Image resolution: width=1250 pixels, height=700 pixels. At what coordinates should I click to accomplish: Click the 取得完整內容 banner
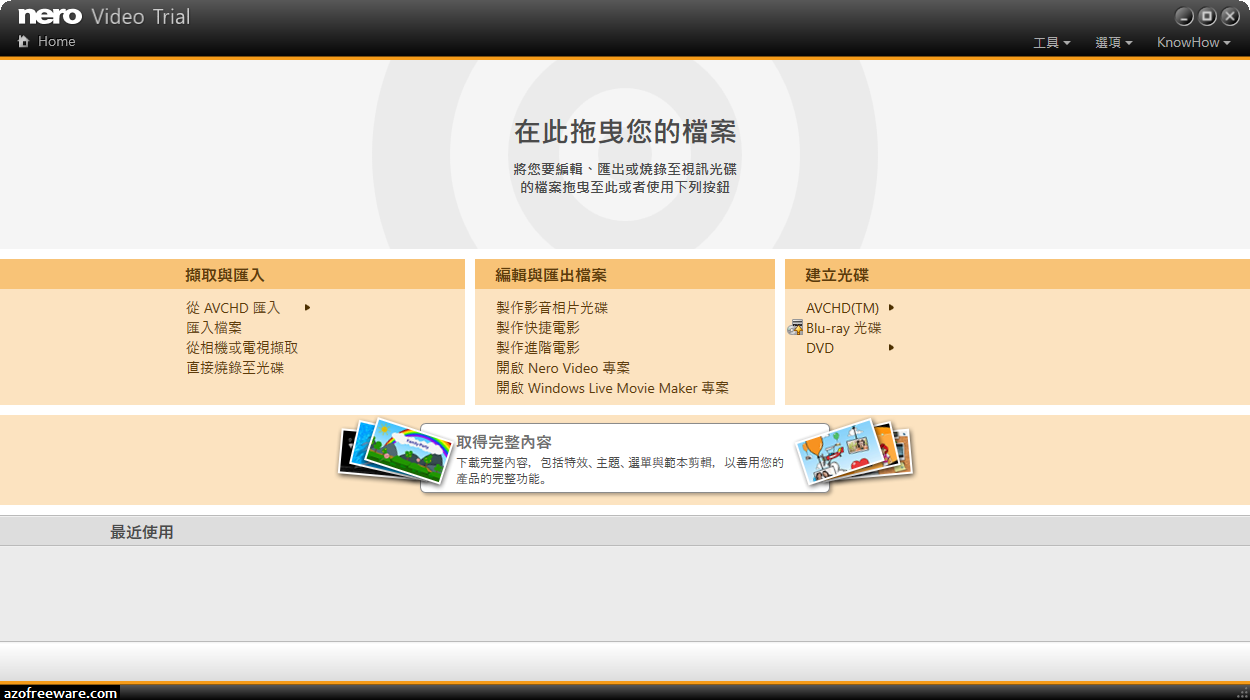tap(625, 458)
